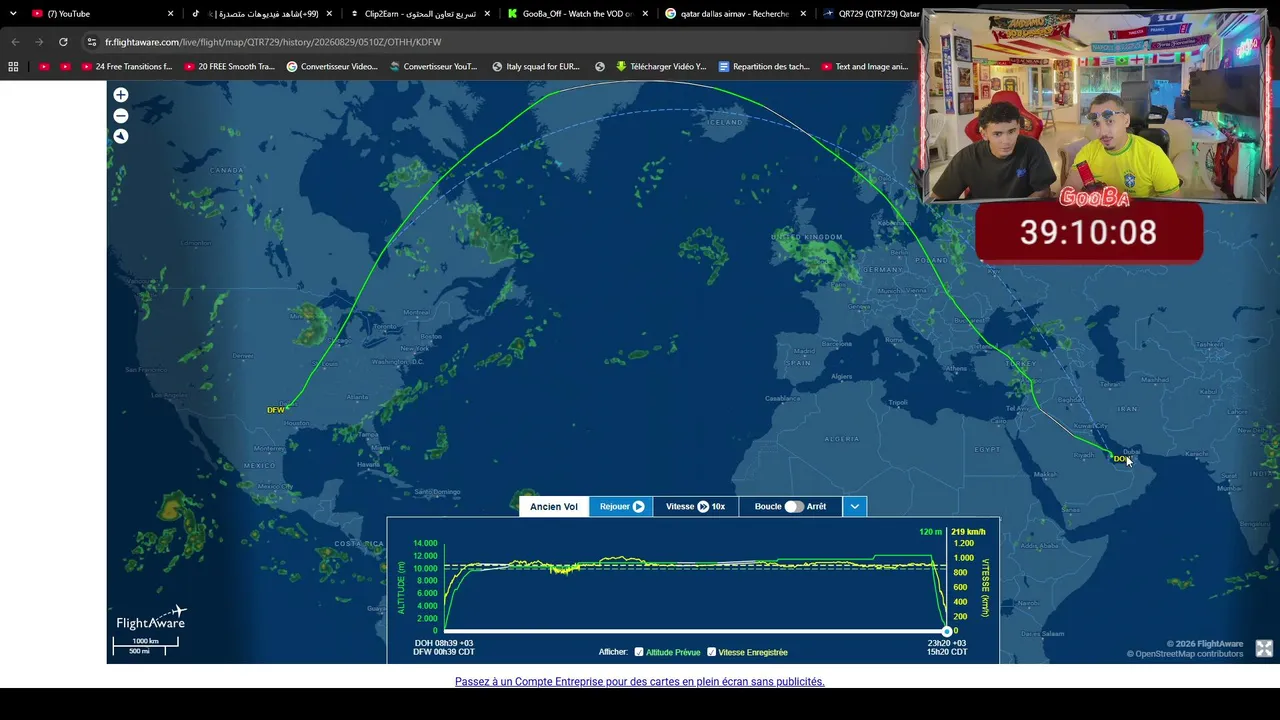
Task: Open the Italy squad for EURO bookmark
Action: click(x=536, y=67)
